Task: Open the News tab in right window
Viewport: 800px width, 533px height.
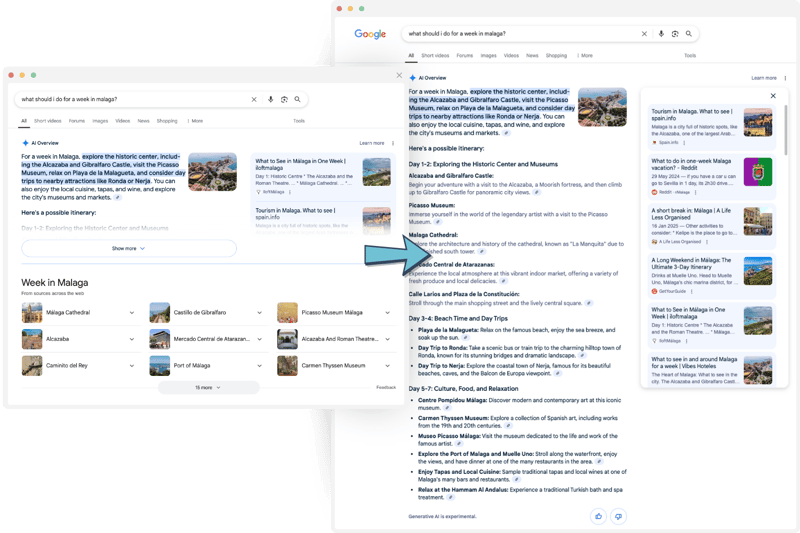Action: tap(532, 56)
